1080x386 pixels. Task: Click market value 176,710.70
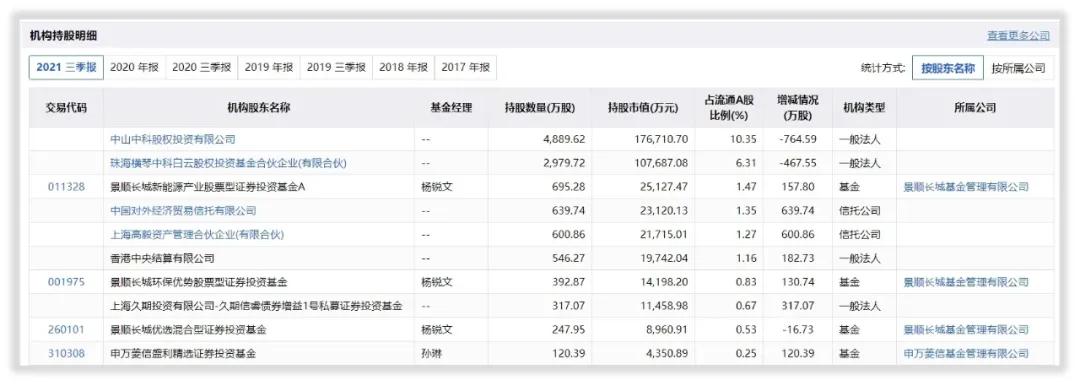pos(661,139)
